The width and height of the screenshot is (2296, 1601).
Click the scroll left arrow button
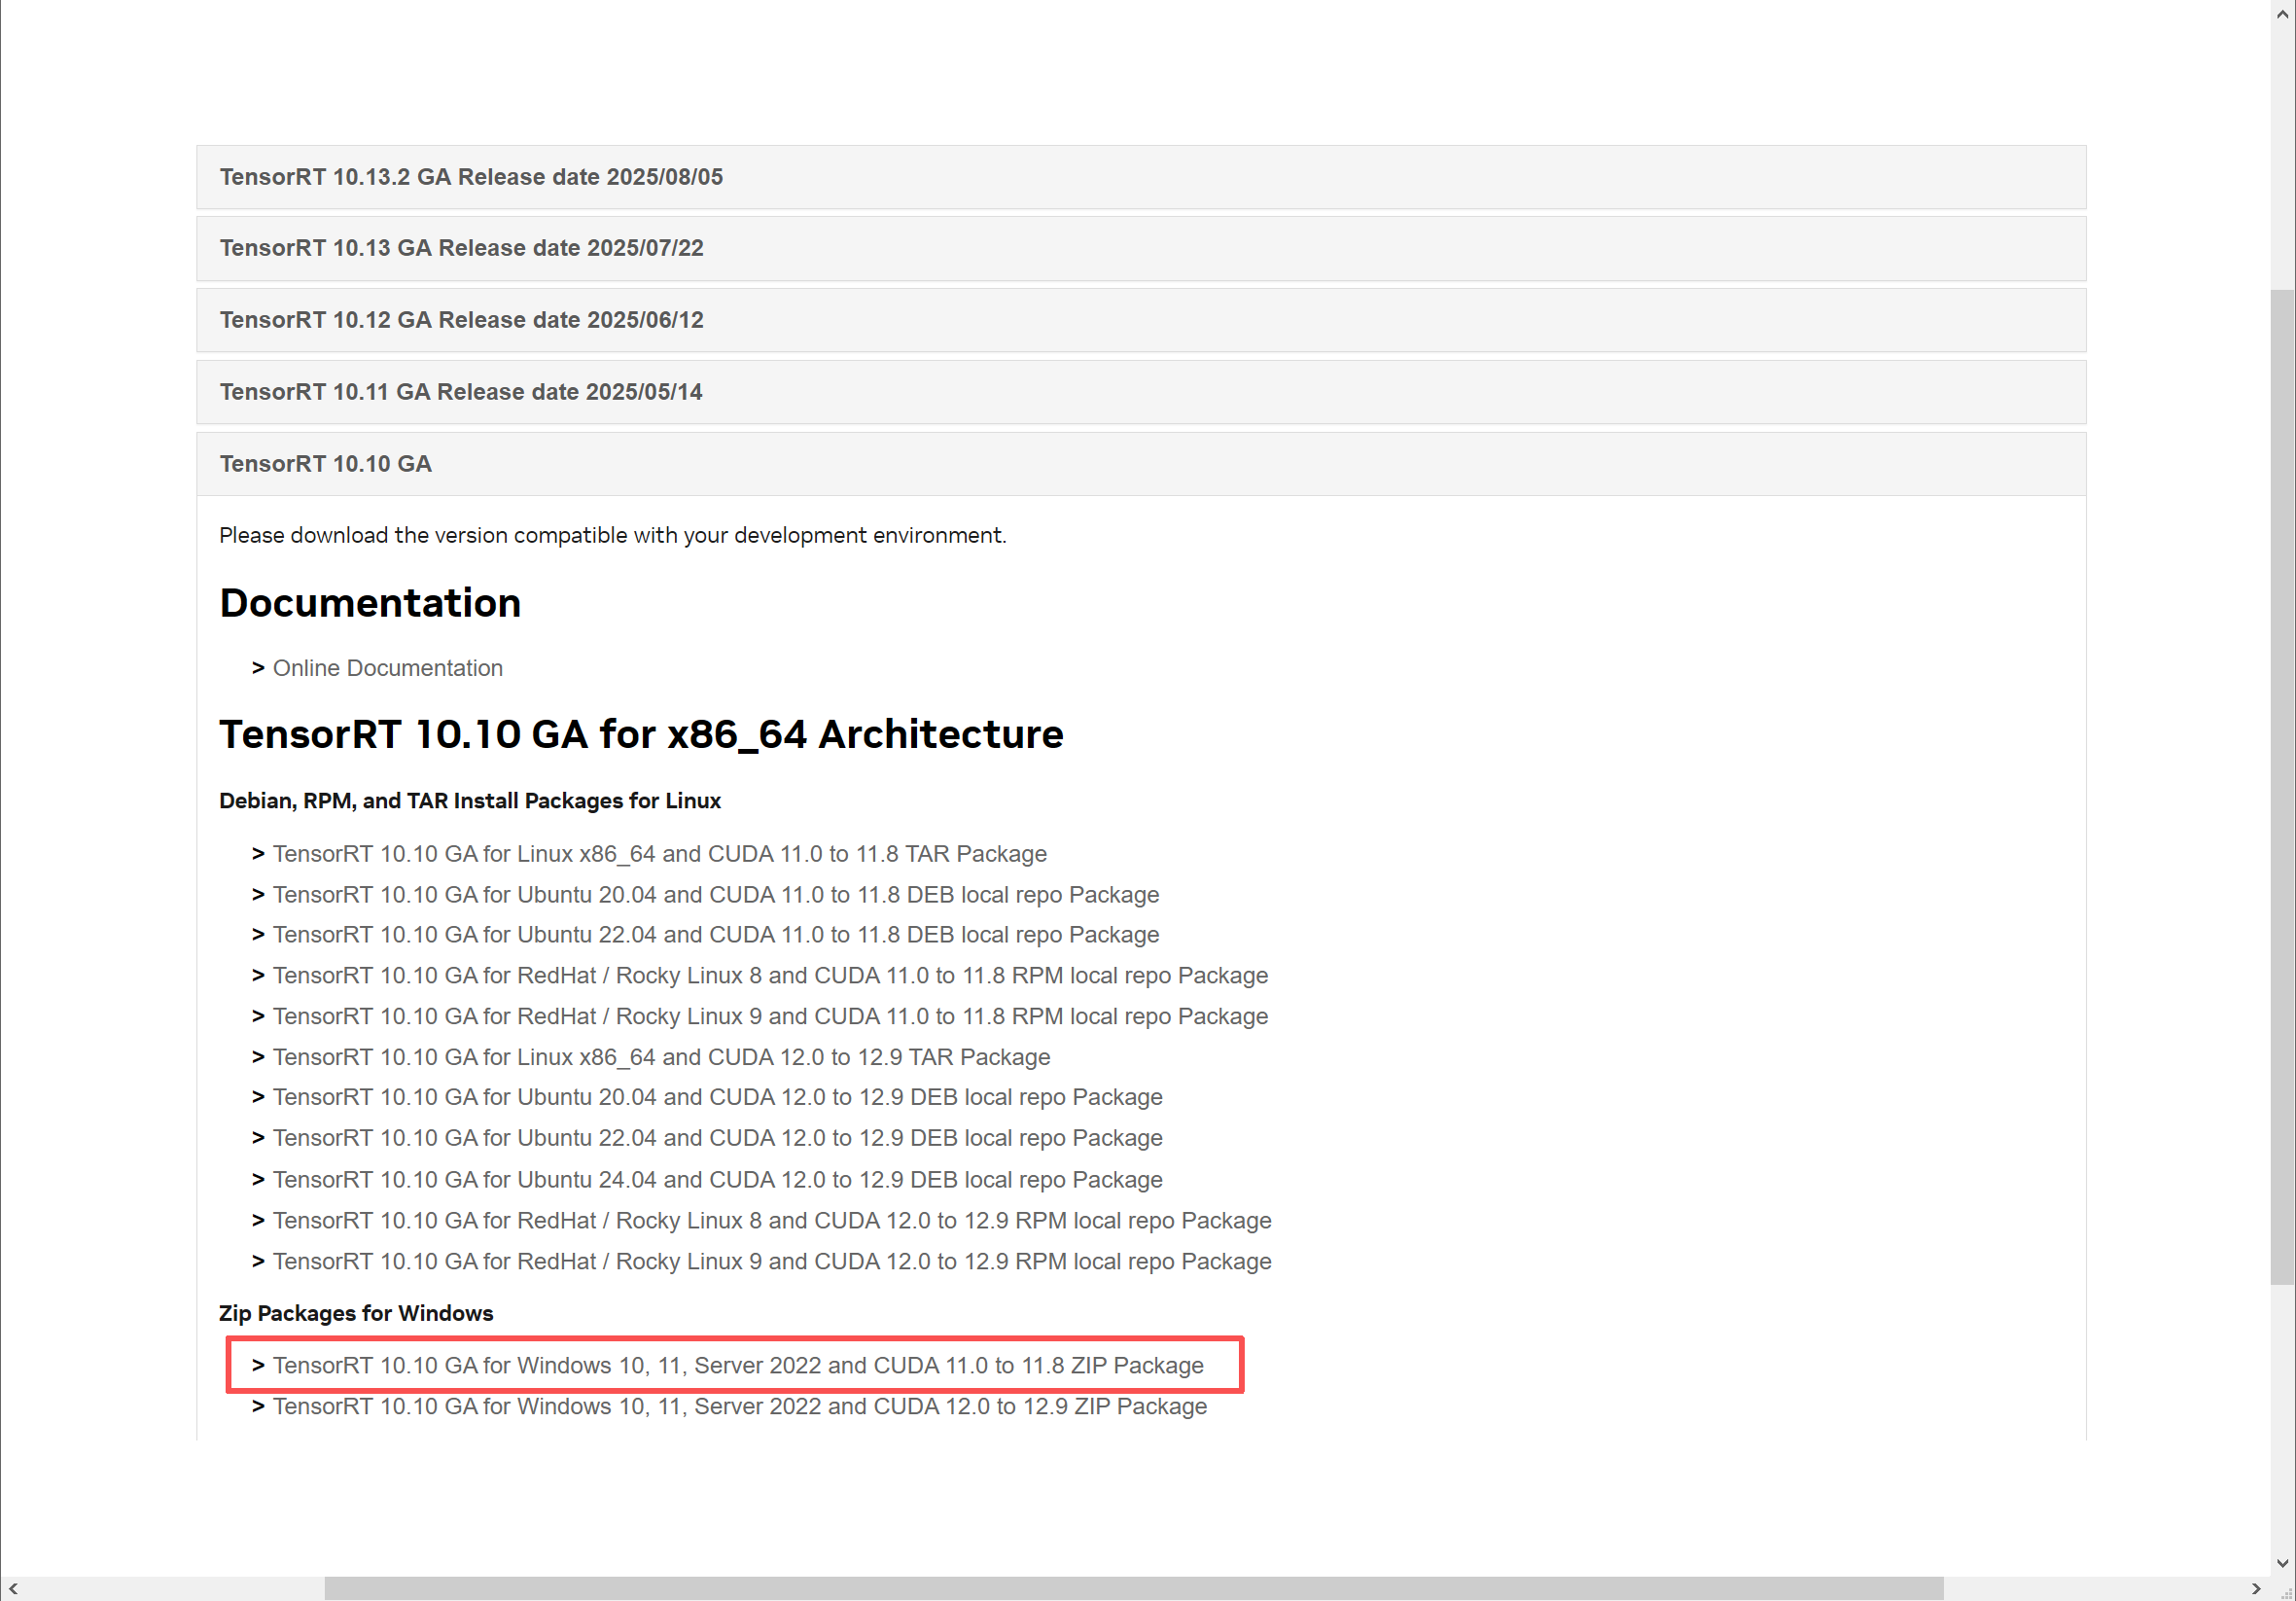(13, 1589)
